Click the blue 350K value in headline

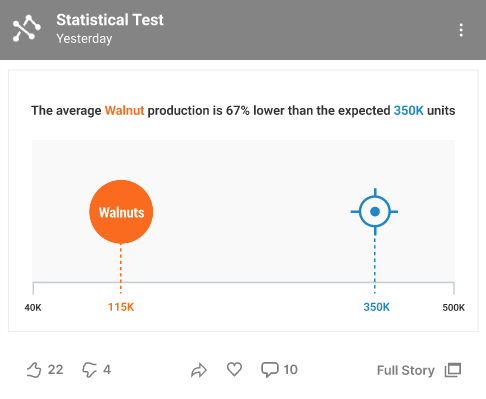(409, 110)
